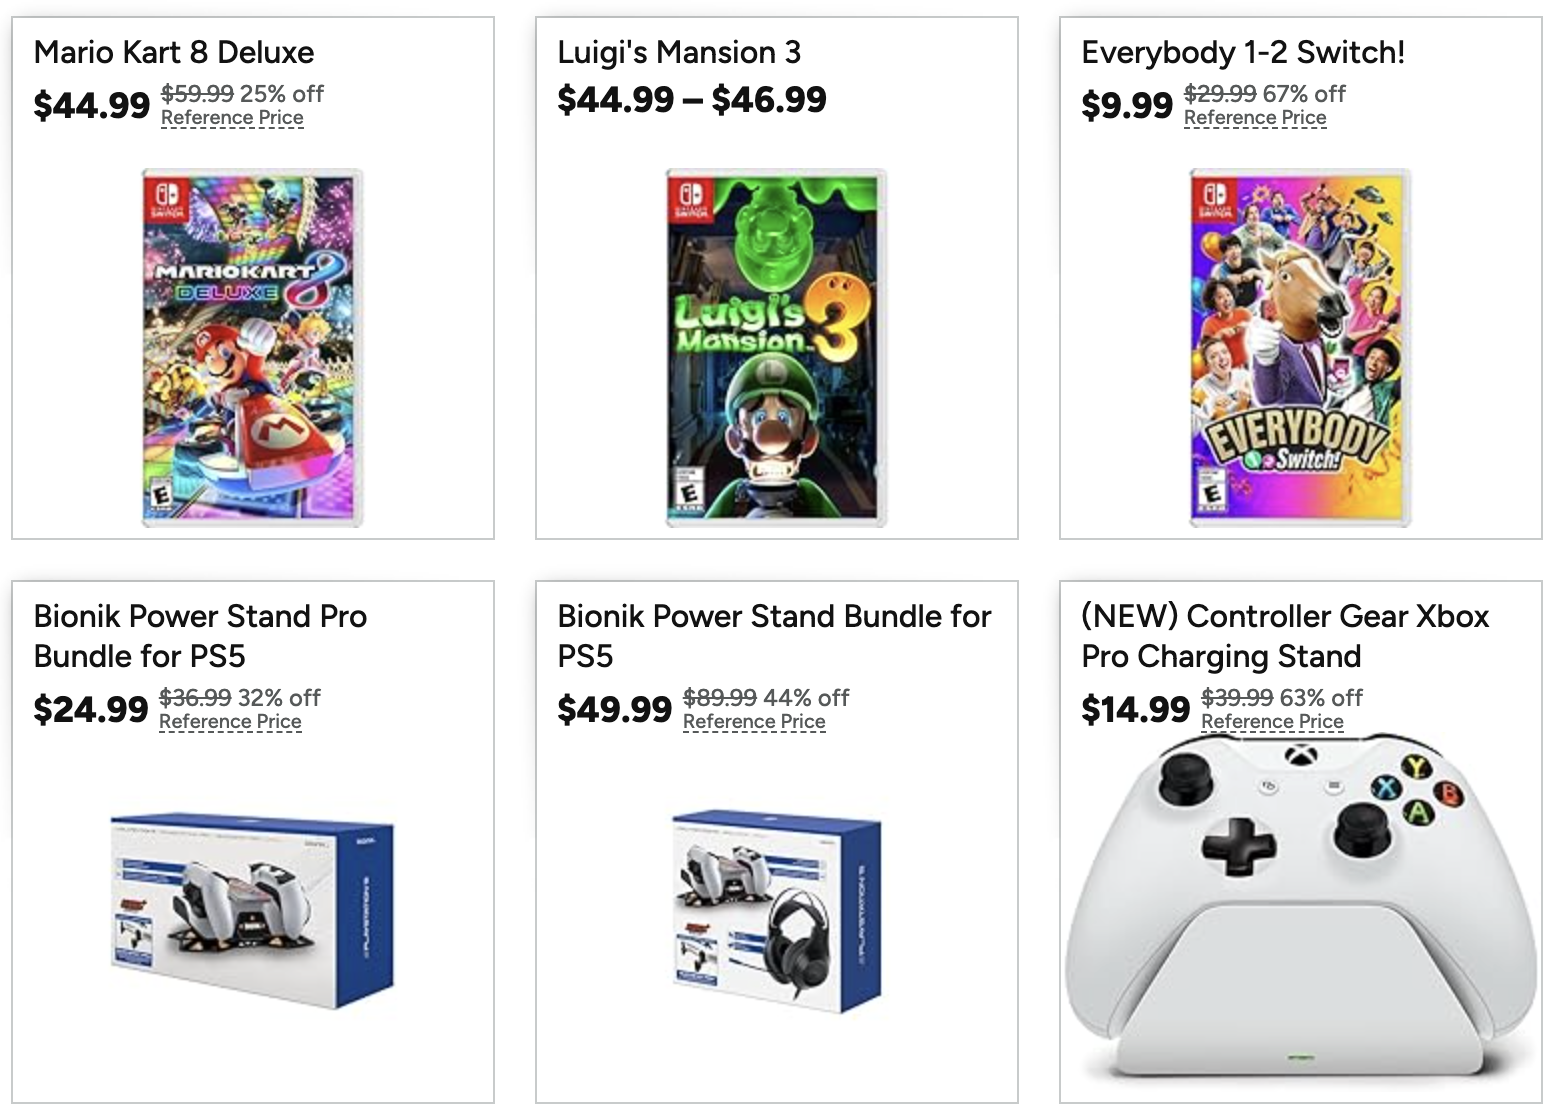Click the $14.99 Xbox charging stand price
This screenshot has width=1558, height=1118.
pos(1135,709)
